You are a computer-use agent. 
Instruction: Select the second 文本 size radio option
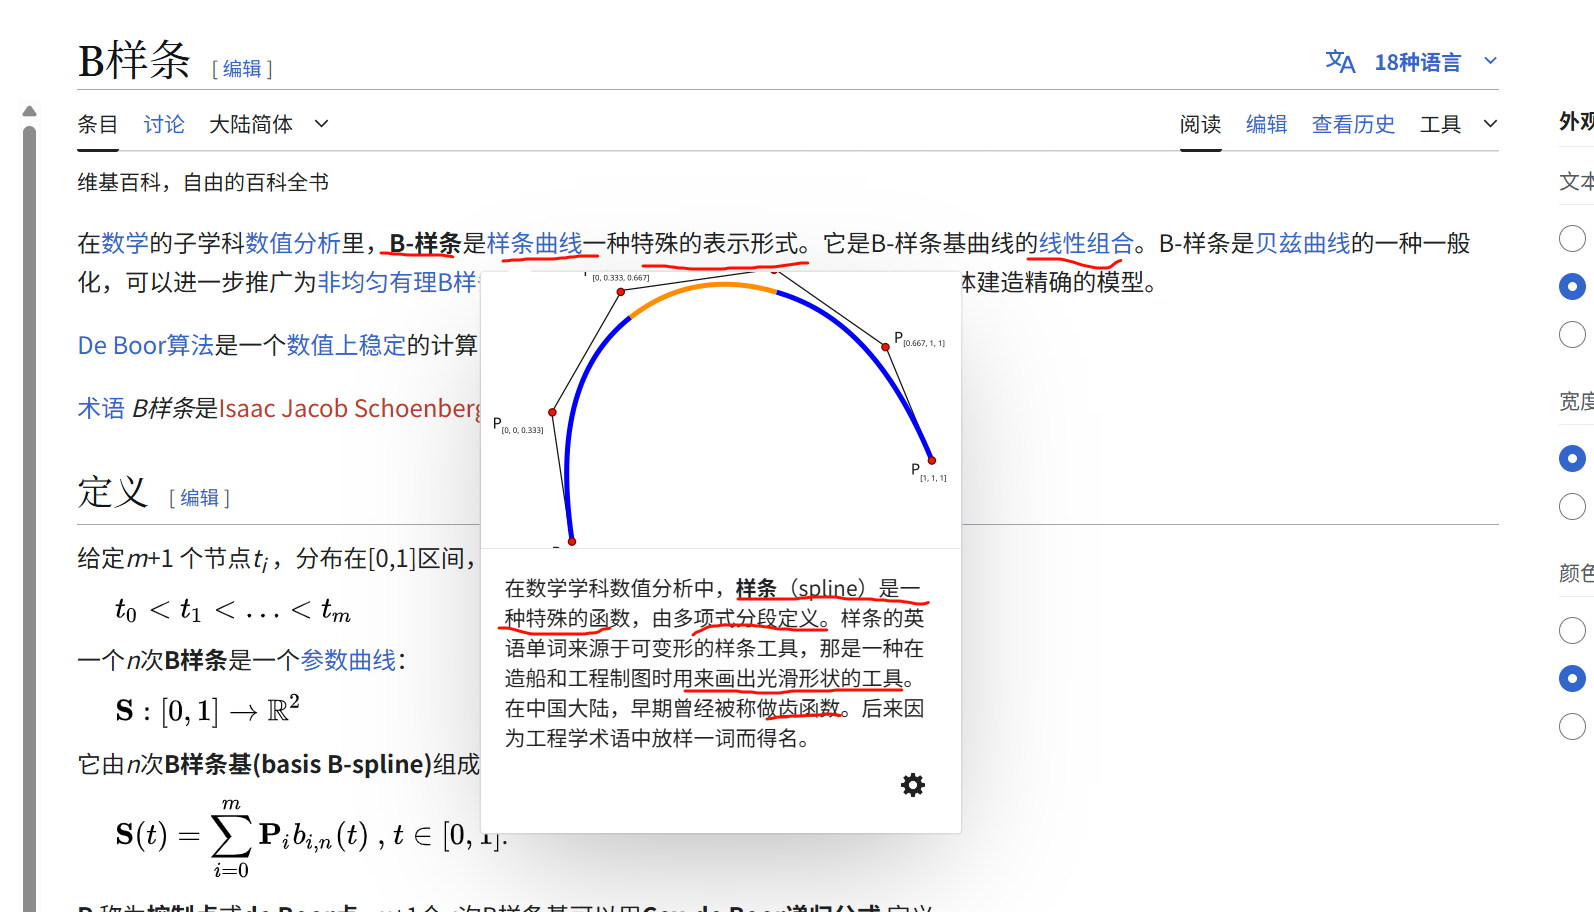pos(1572,286)
